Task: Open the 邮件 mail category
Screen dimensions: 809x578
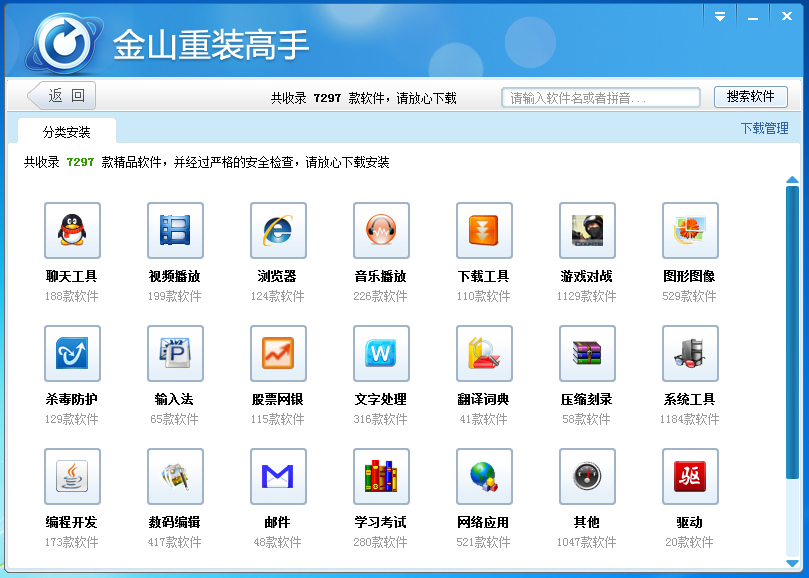Action: coord(278,477)
